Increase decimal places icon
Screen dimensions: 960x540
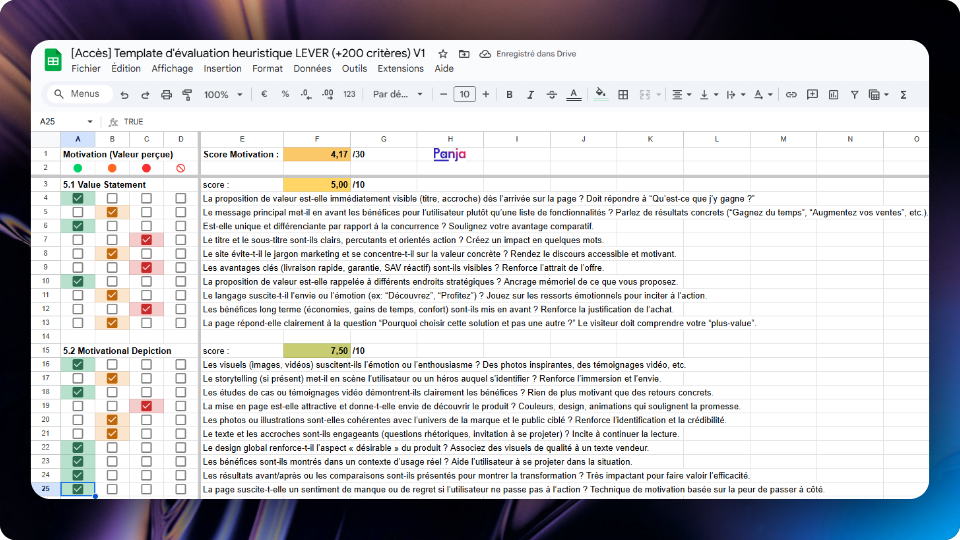[x=328, y=94]
